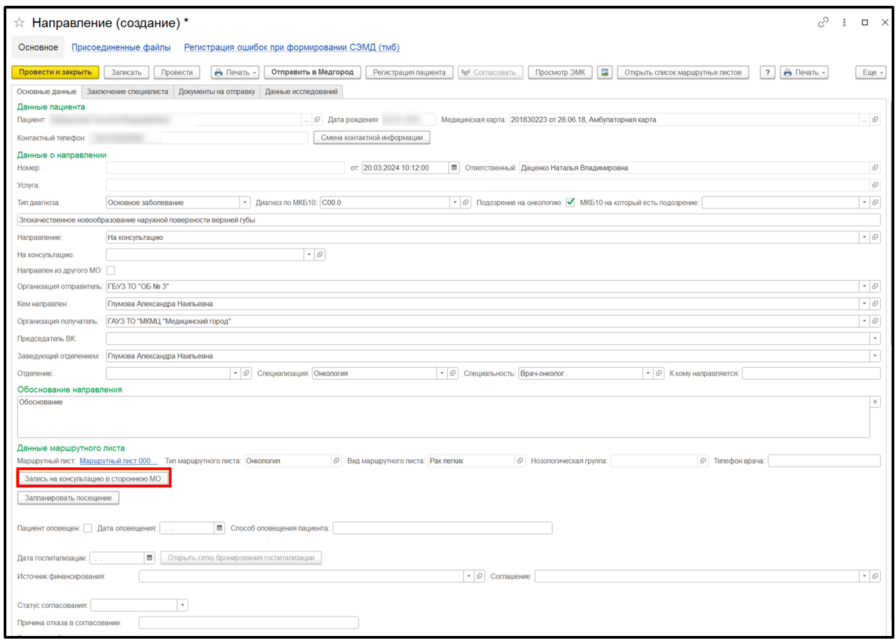Switch to Заключение специалиста tab
This screenshot has width=896, height=643.
[127, 92]
